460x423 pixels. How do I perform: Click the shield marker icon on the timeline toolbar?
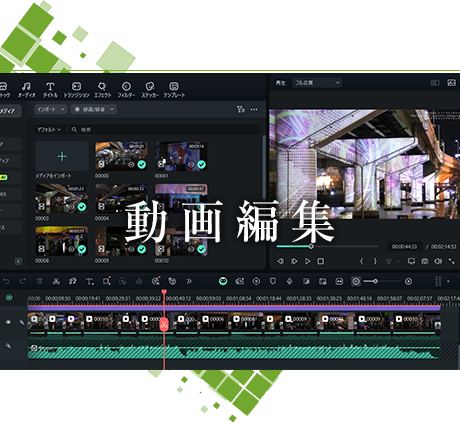click(273, 281)
